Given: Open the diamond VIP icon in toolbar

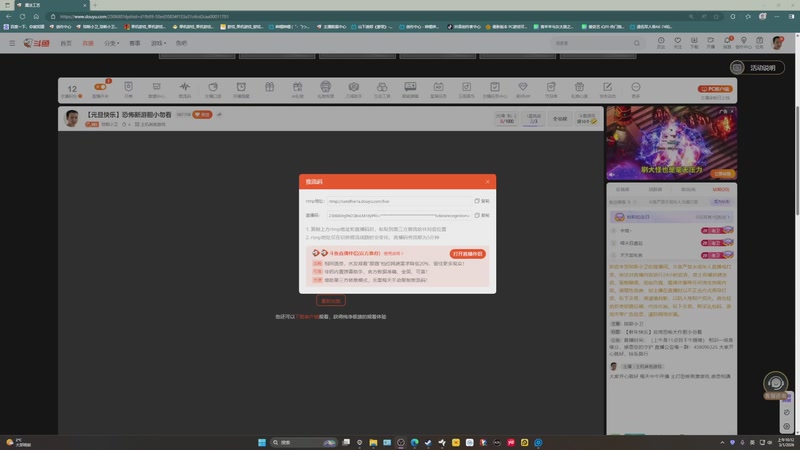Looking at the screenshot, I should tap(522, 87).
